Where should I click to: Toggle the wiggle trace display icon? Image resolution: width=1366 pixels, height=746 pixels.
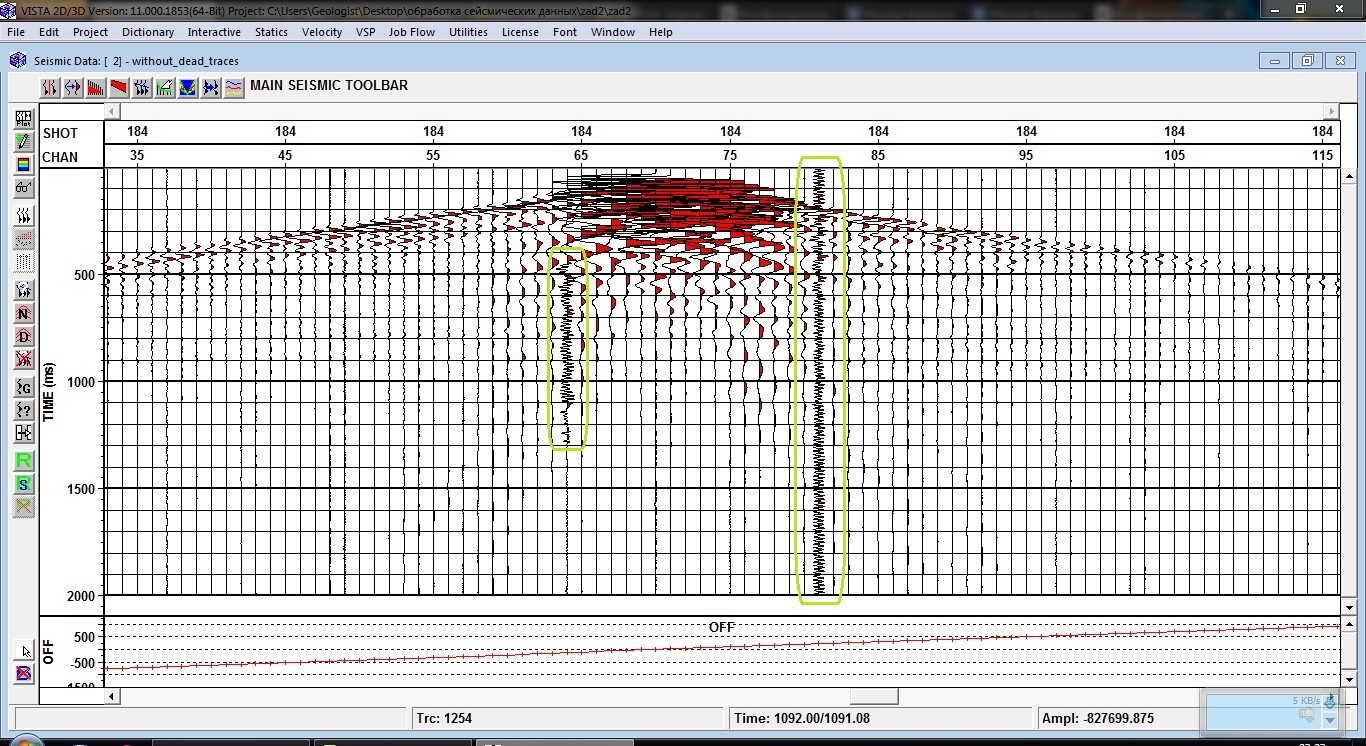[24, 216]
